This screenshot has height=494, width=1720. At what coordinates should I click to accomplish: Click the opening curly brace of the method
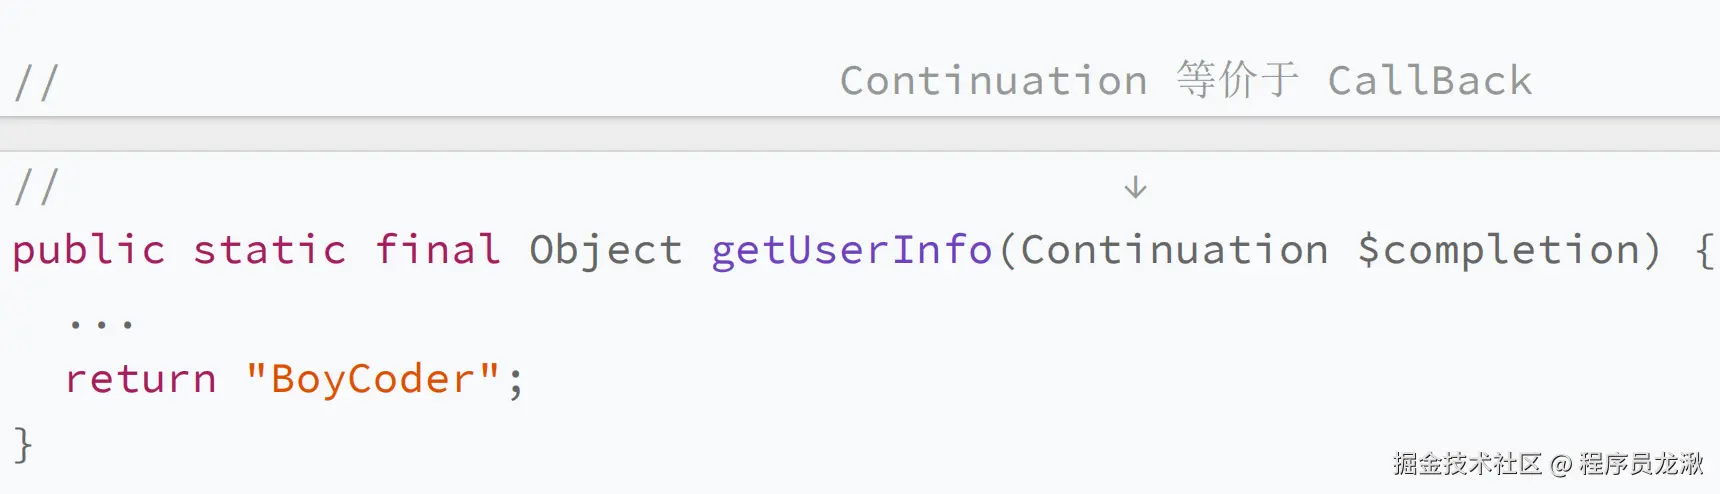point(1704,250)
